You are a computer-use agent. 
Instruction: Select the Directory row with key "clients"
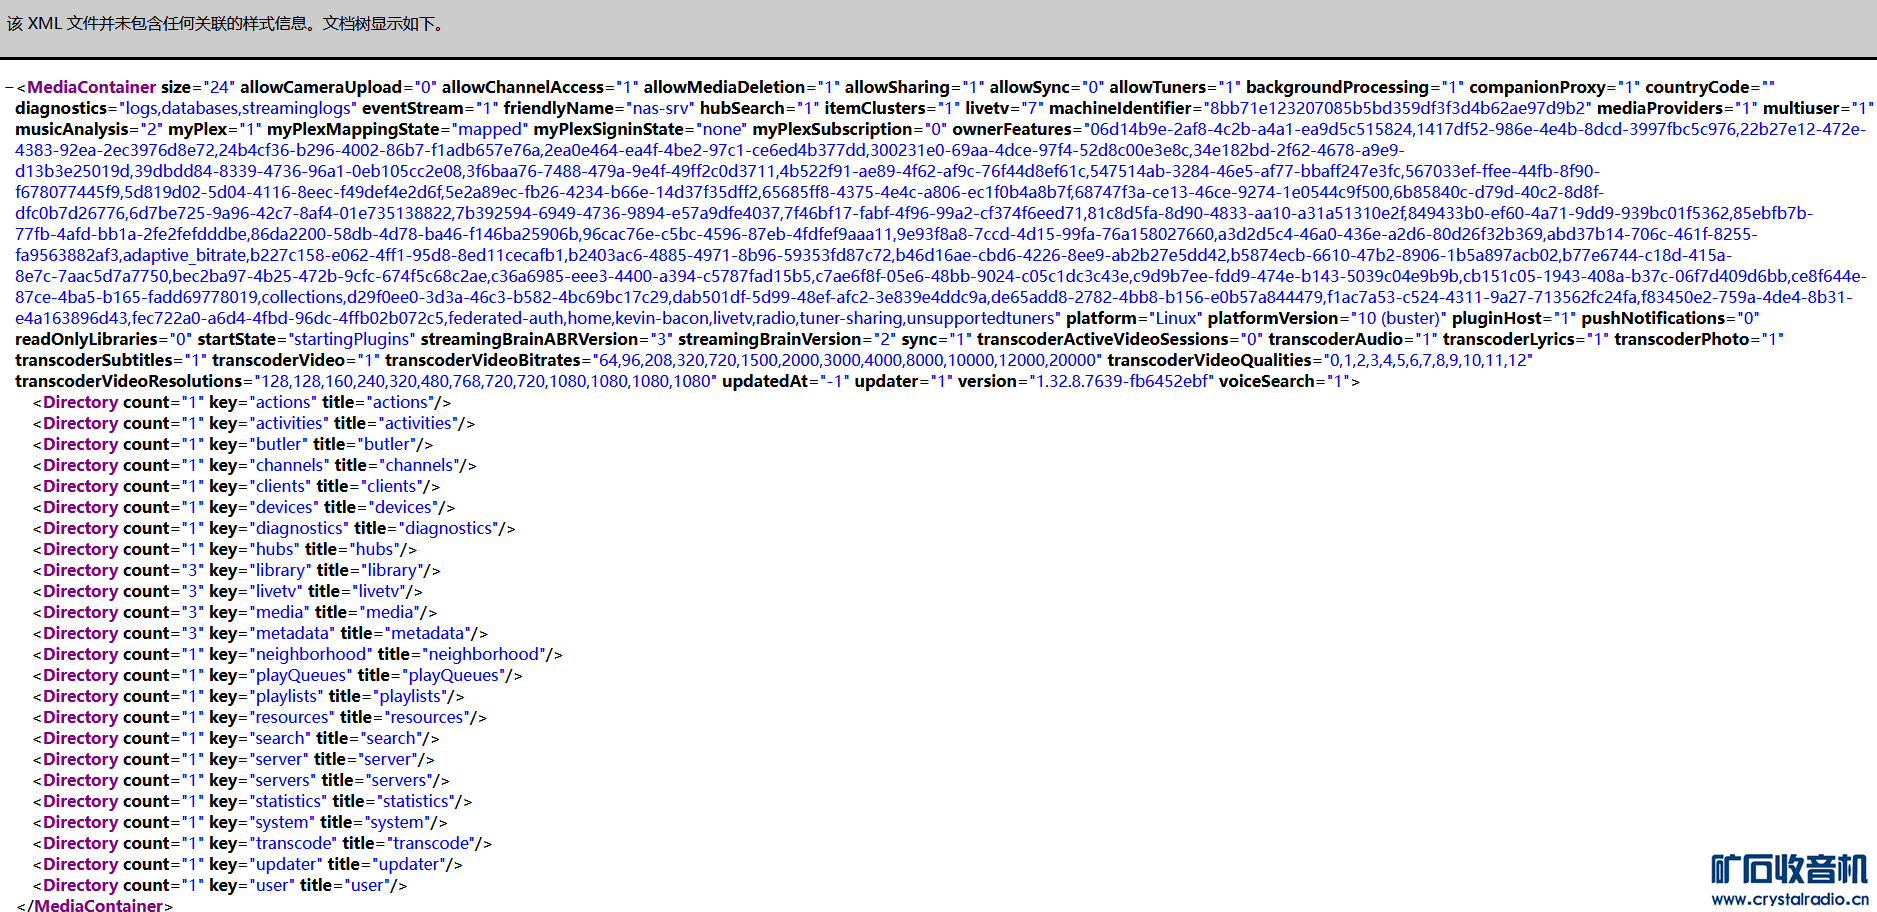[236, 487]
